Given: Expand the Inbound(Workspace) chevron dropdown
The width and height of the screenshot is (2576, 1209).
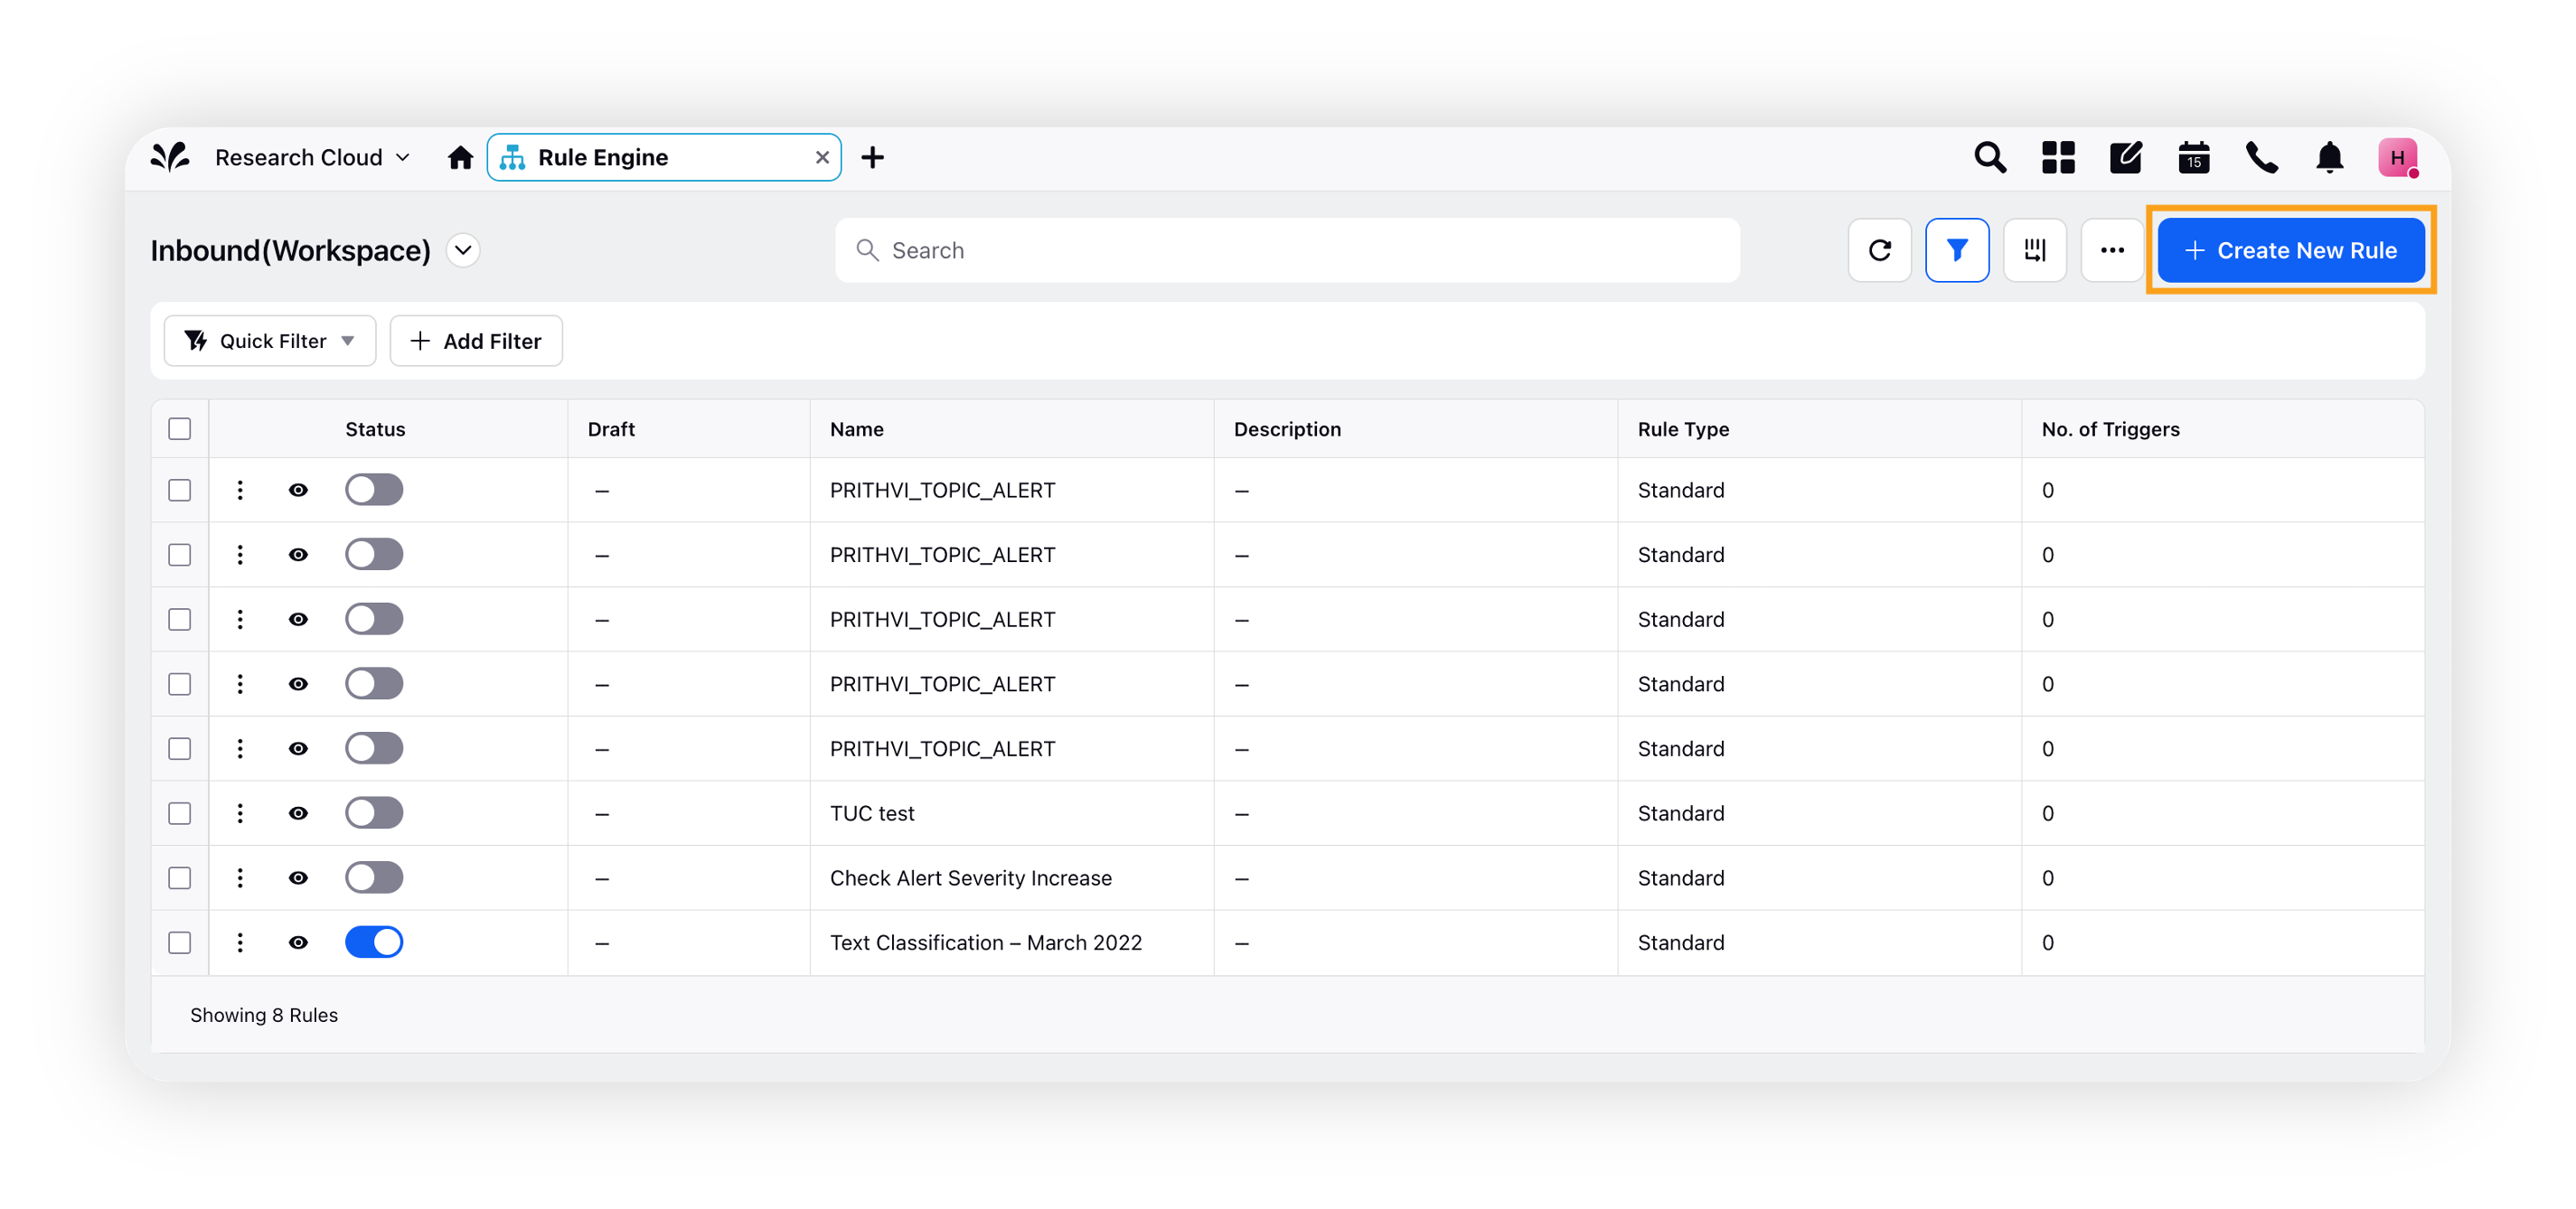Looking at the screenshot, I should (463, 250).
